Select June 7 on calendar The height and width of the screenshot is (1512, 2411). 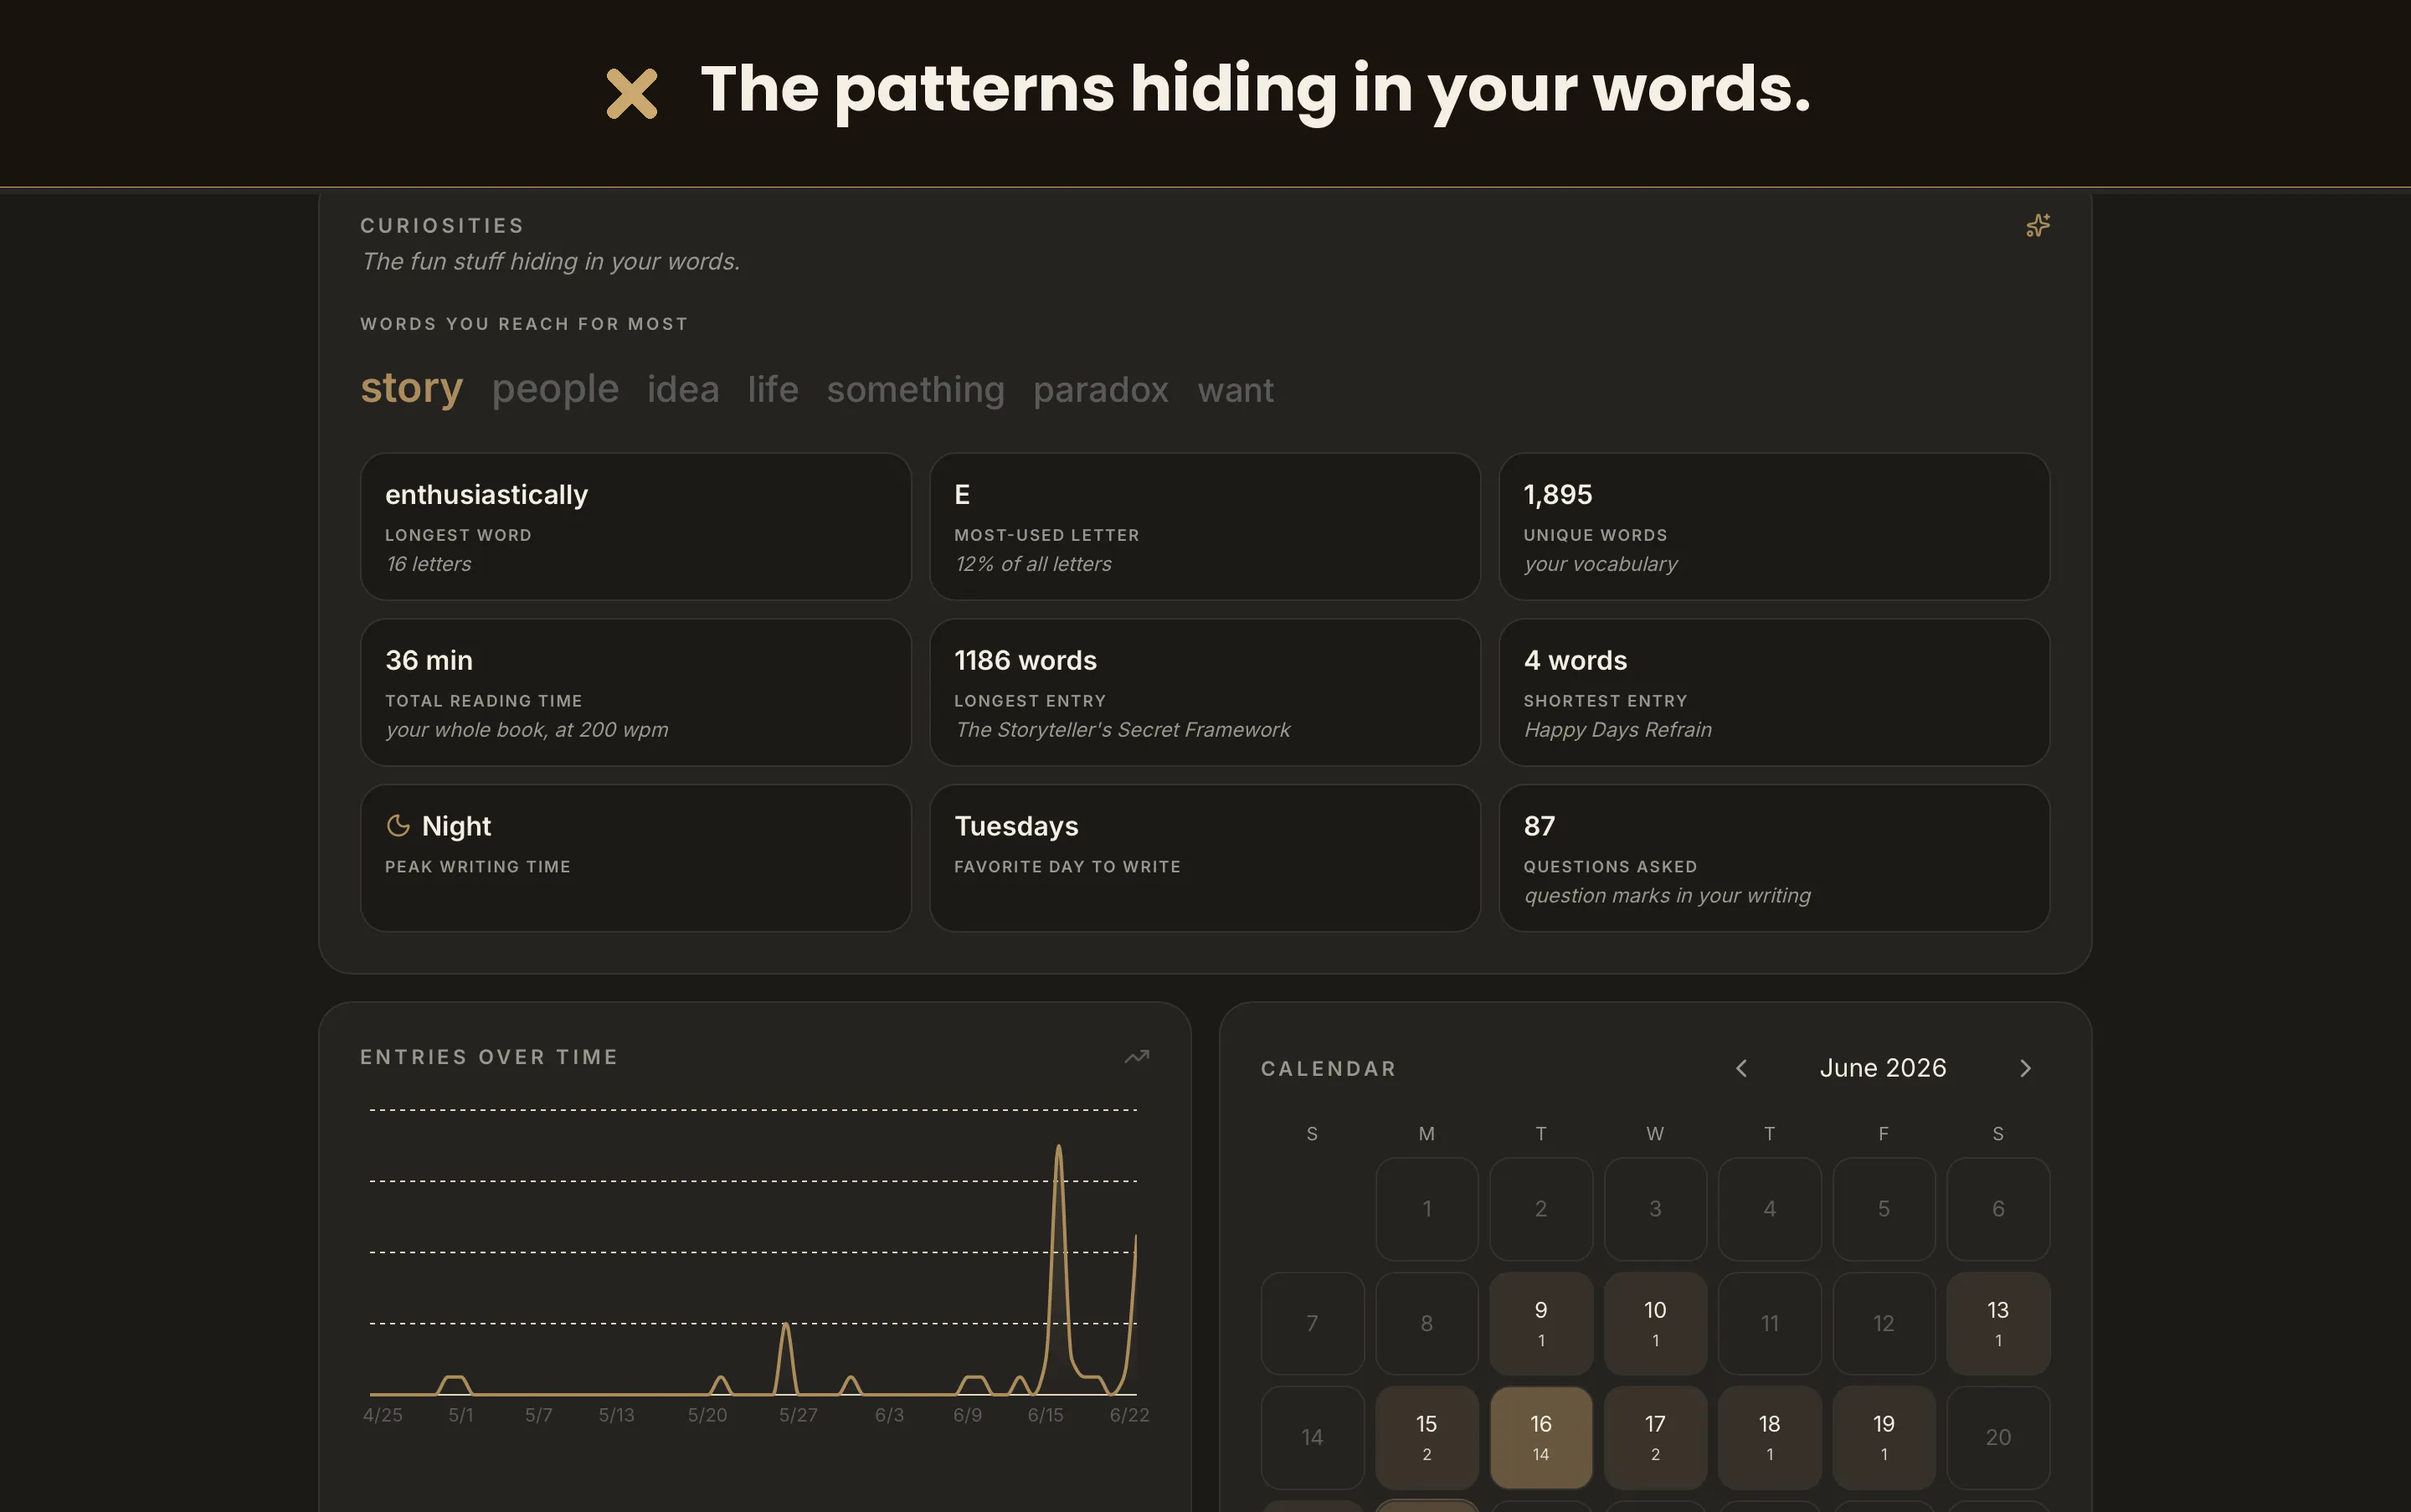point(1312,1323)
